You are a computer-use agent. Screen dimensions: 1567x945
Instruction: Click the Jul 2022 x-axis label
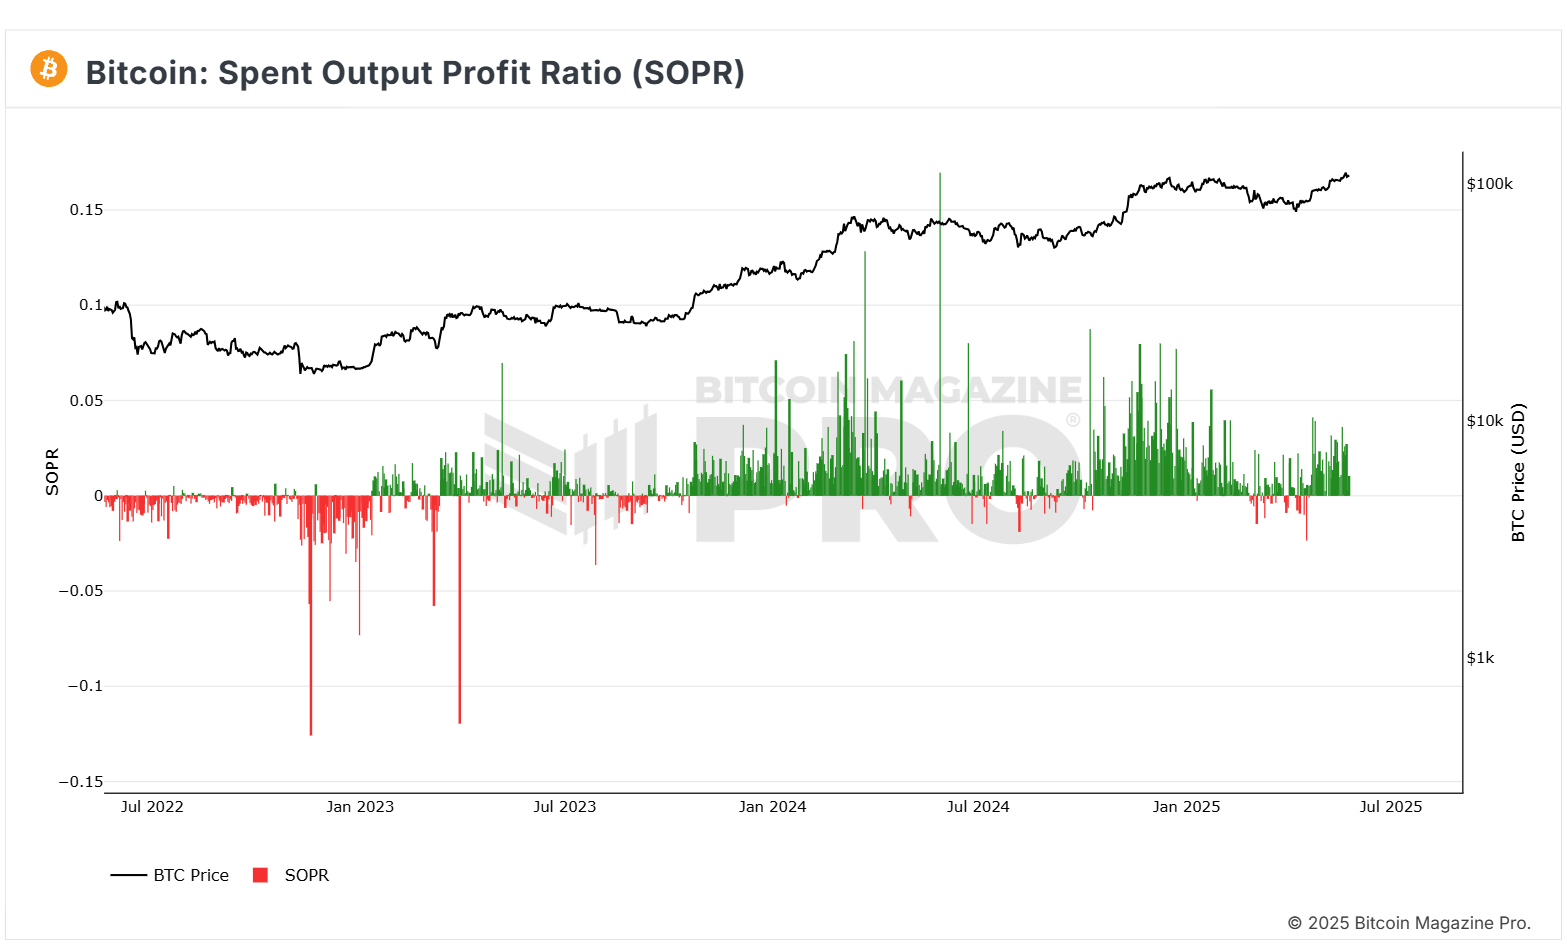coord(152,807)
